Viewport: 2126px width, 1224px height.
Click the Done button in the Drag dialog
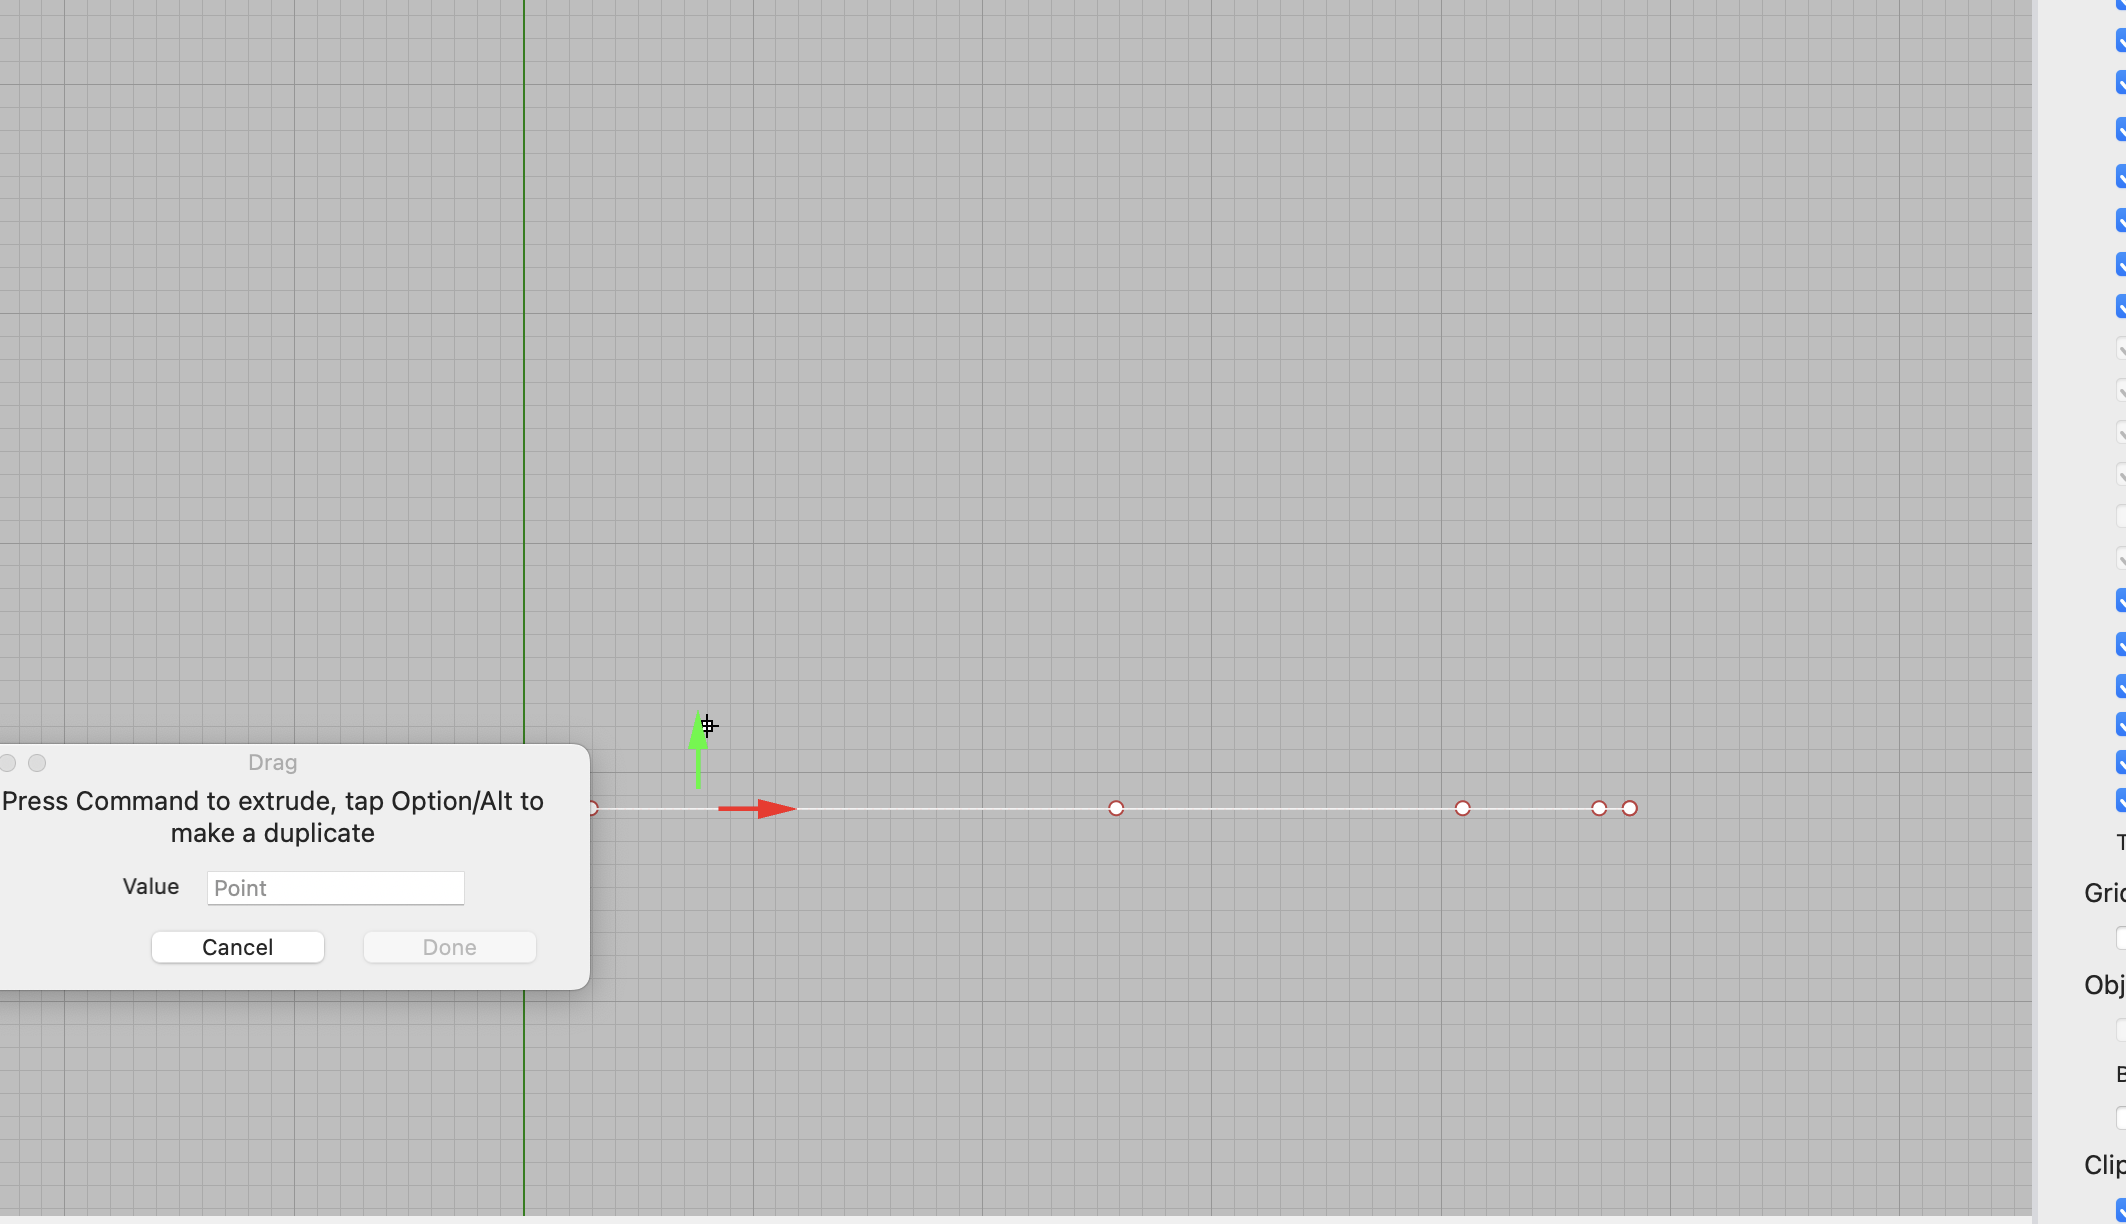pyautogui.click(x=449, y=947)
